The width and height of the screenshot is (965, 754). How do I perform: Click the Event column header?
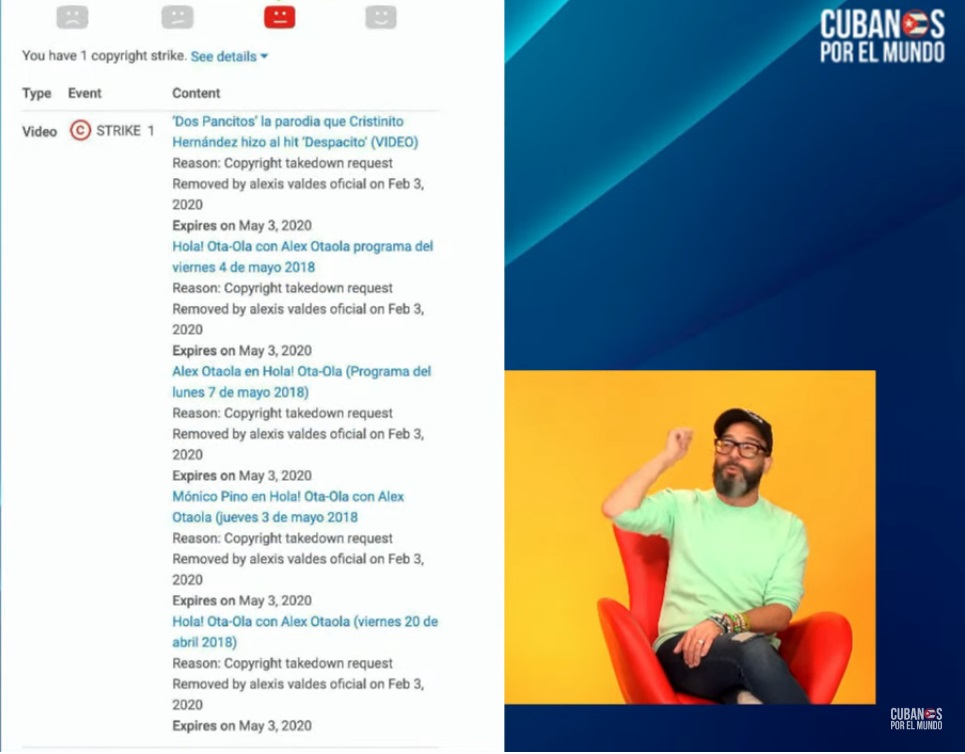85,93
